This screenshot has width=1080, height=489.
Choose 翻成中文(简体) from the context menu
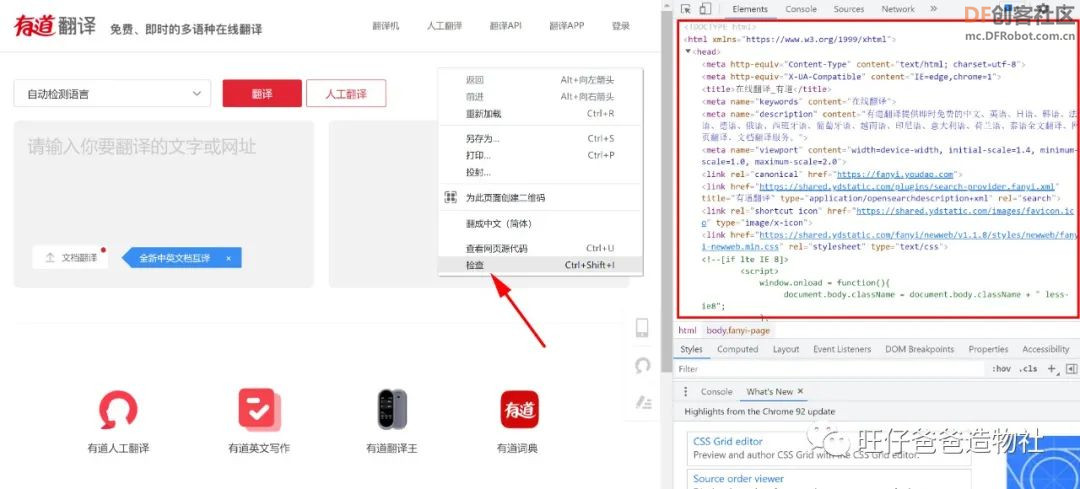(541, 223)
